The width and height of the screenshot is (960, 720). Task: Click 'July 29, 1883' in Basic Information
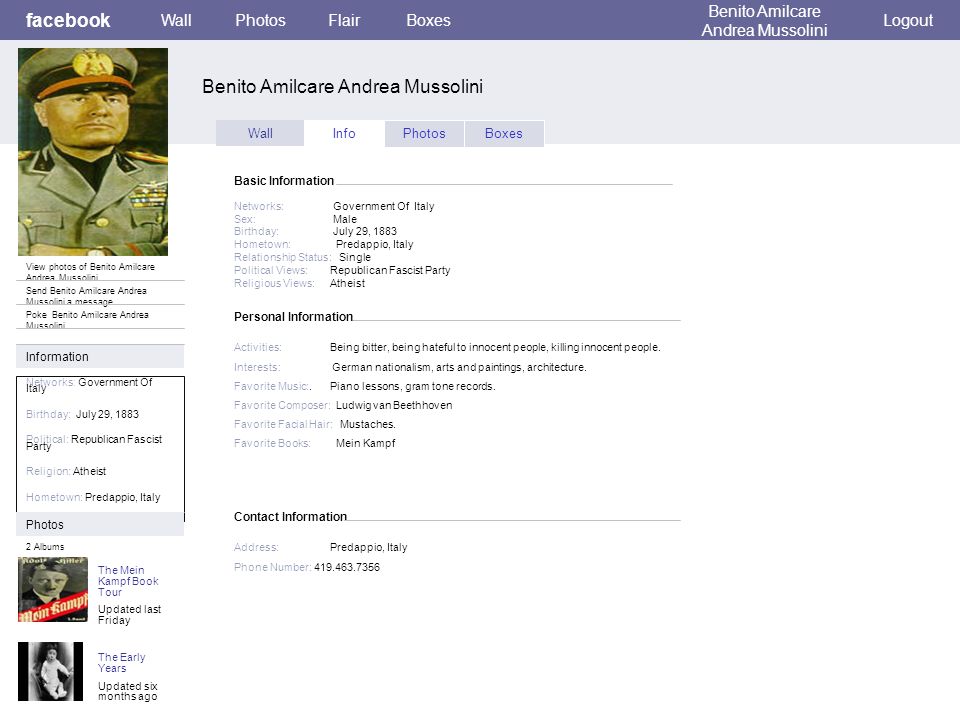click(x=365, y=231)
